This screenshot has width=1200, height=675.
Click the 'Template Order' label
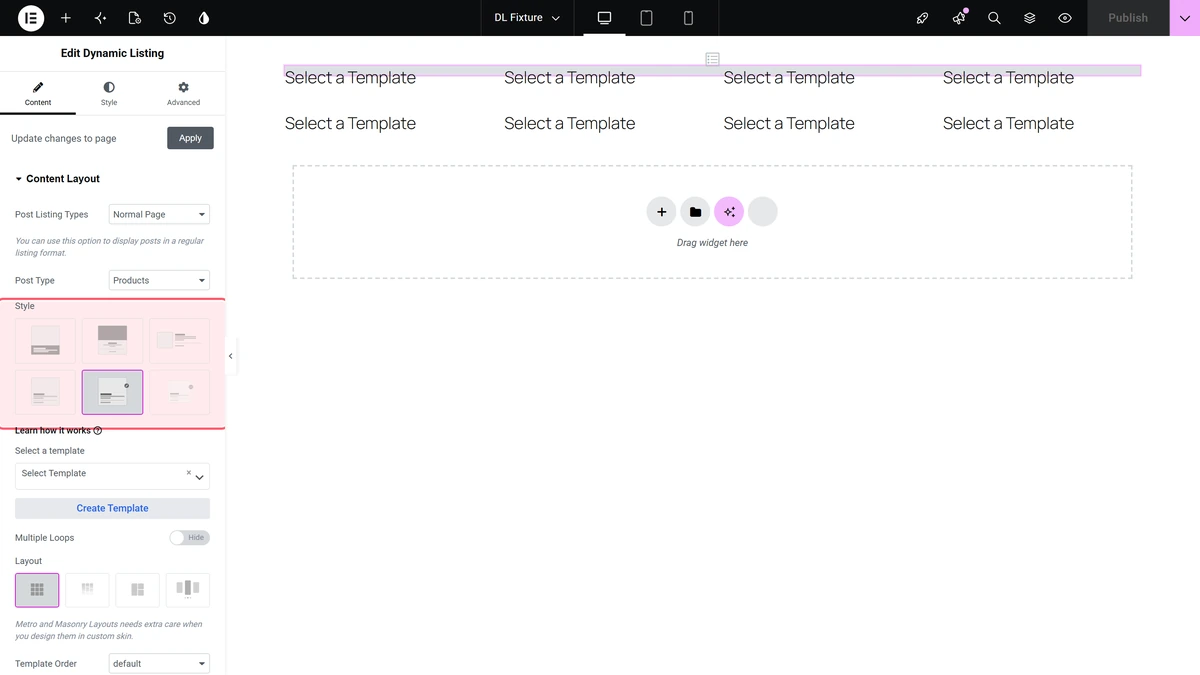[46, 664]
